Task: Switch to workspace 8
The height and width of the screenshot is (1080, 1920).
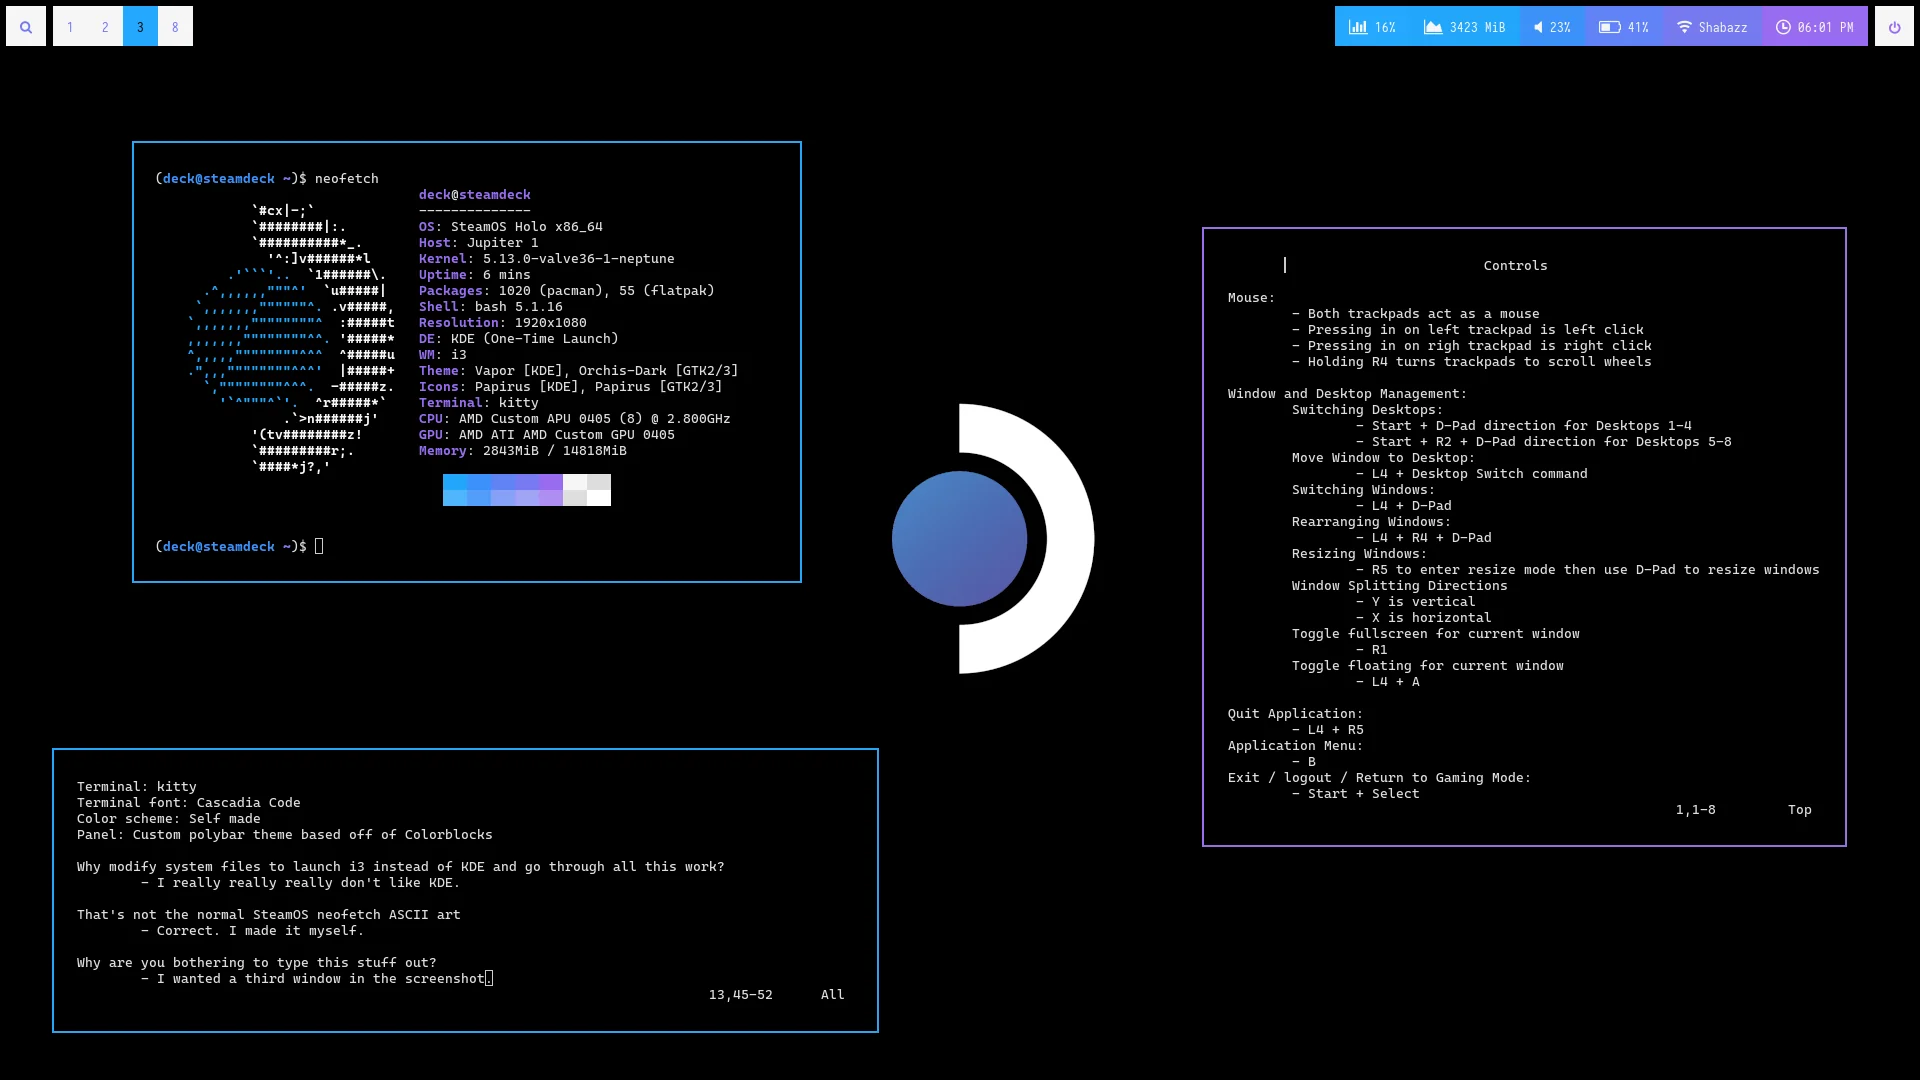Action: pos(175,27)
